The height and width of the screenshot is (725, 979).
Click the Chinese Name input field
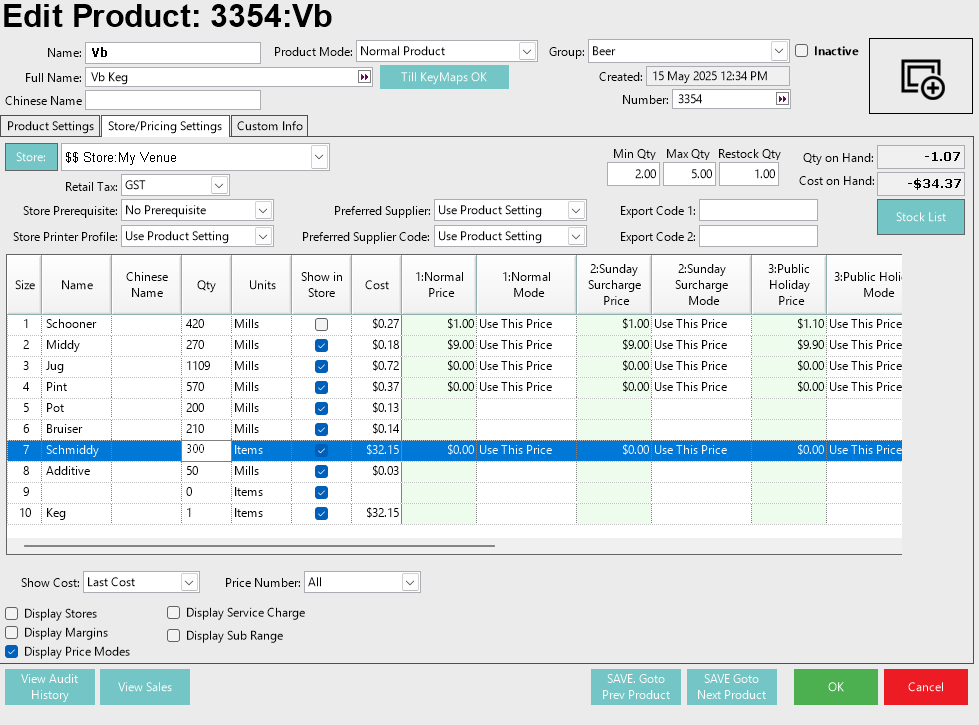pyautogui.click(x=172, y=100)
